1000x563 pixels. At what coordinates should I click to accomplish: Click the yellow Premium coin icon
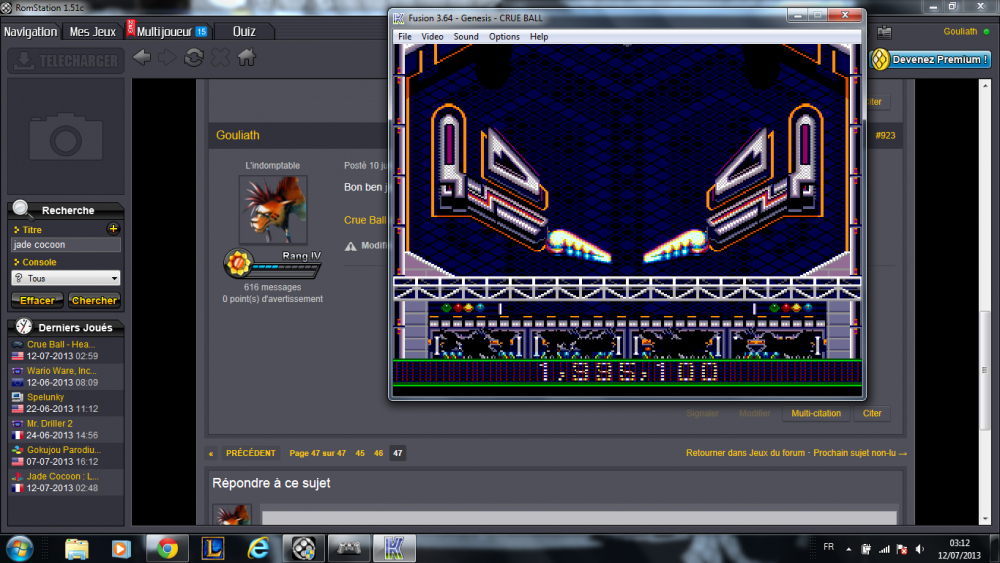[879, 60]
